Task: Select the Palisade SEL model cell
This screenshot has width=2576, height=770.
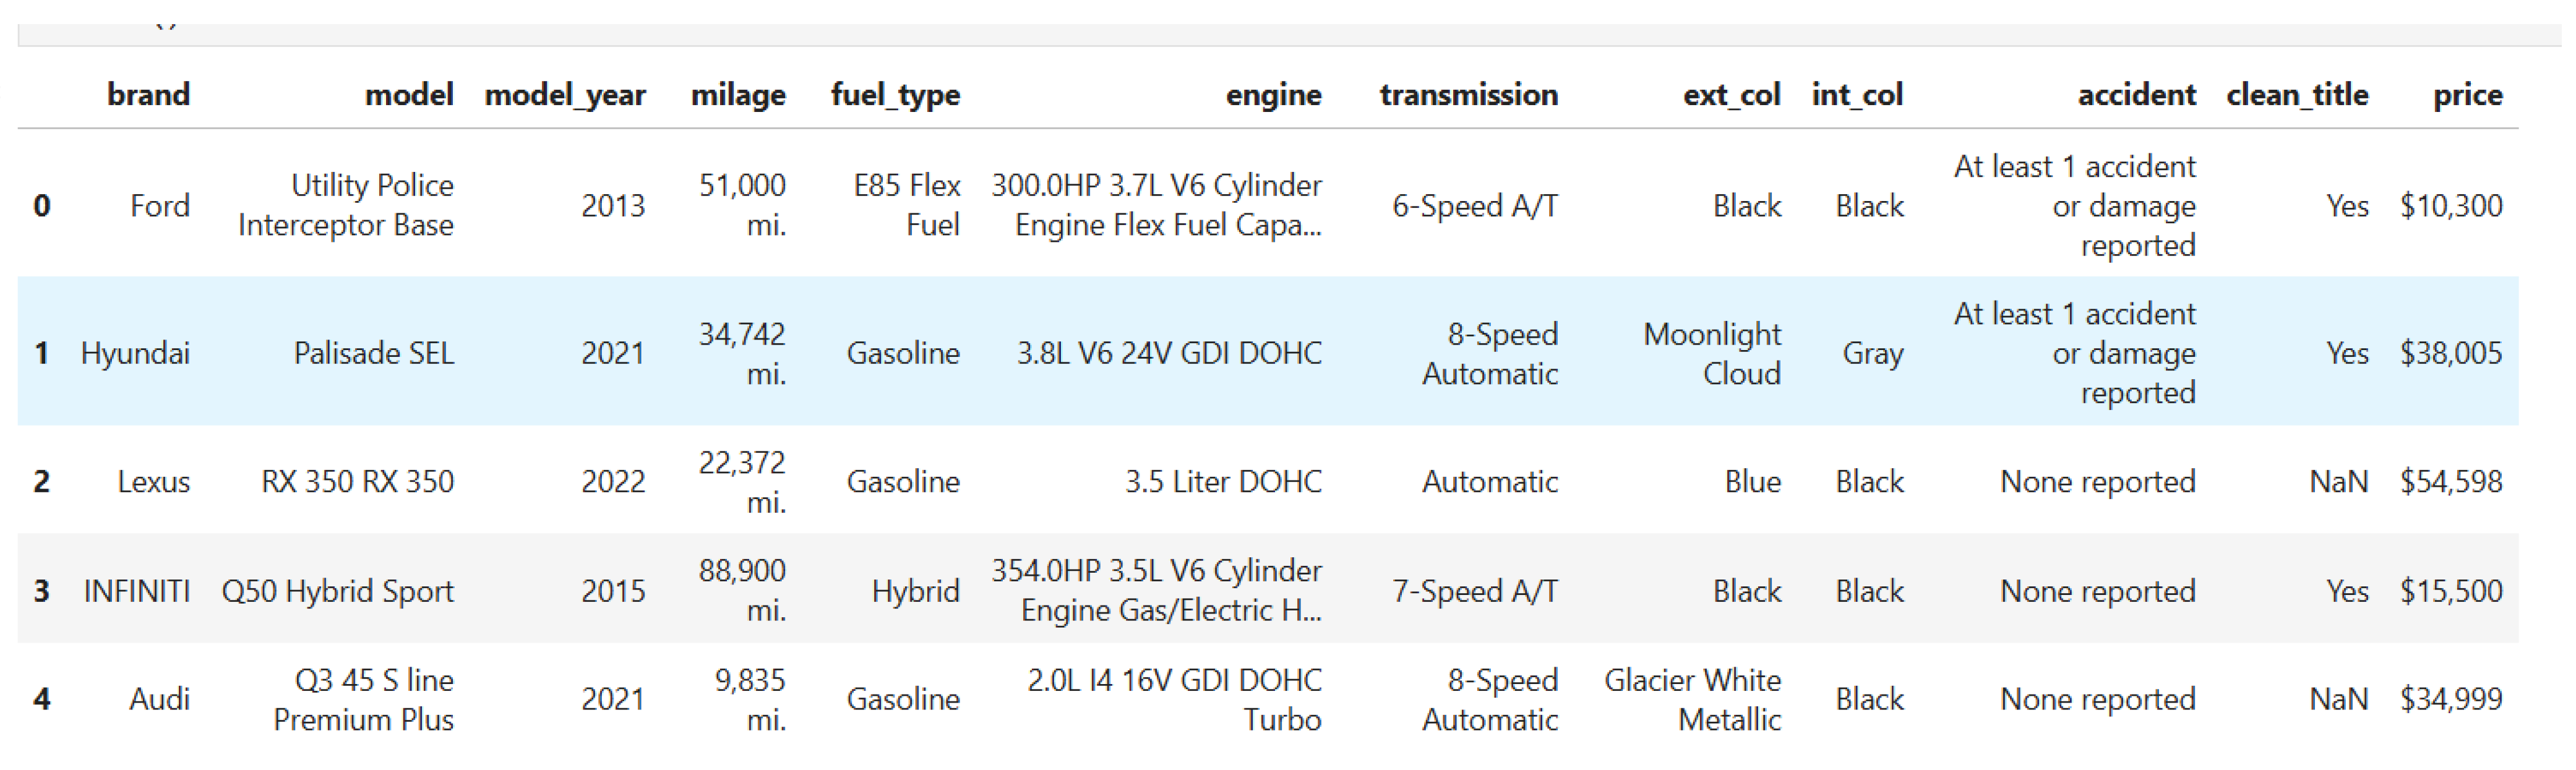Action: 373,353
